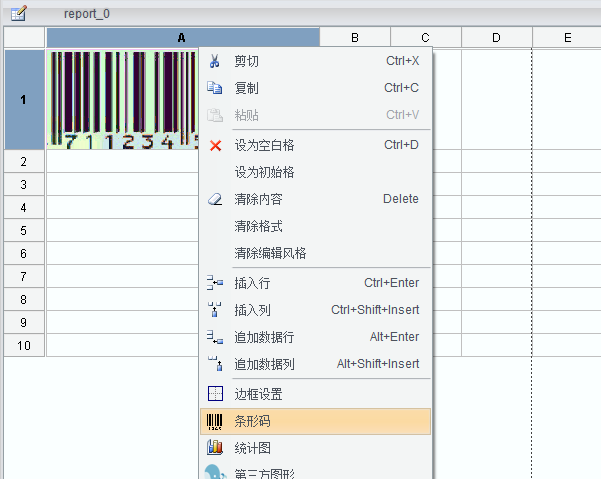Screen dimensions: 601x479
Task: Choose 追加数据列 from the menu
Action: click(x=316, y=364)
